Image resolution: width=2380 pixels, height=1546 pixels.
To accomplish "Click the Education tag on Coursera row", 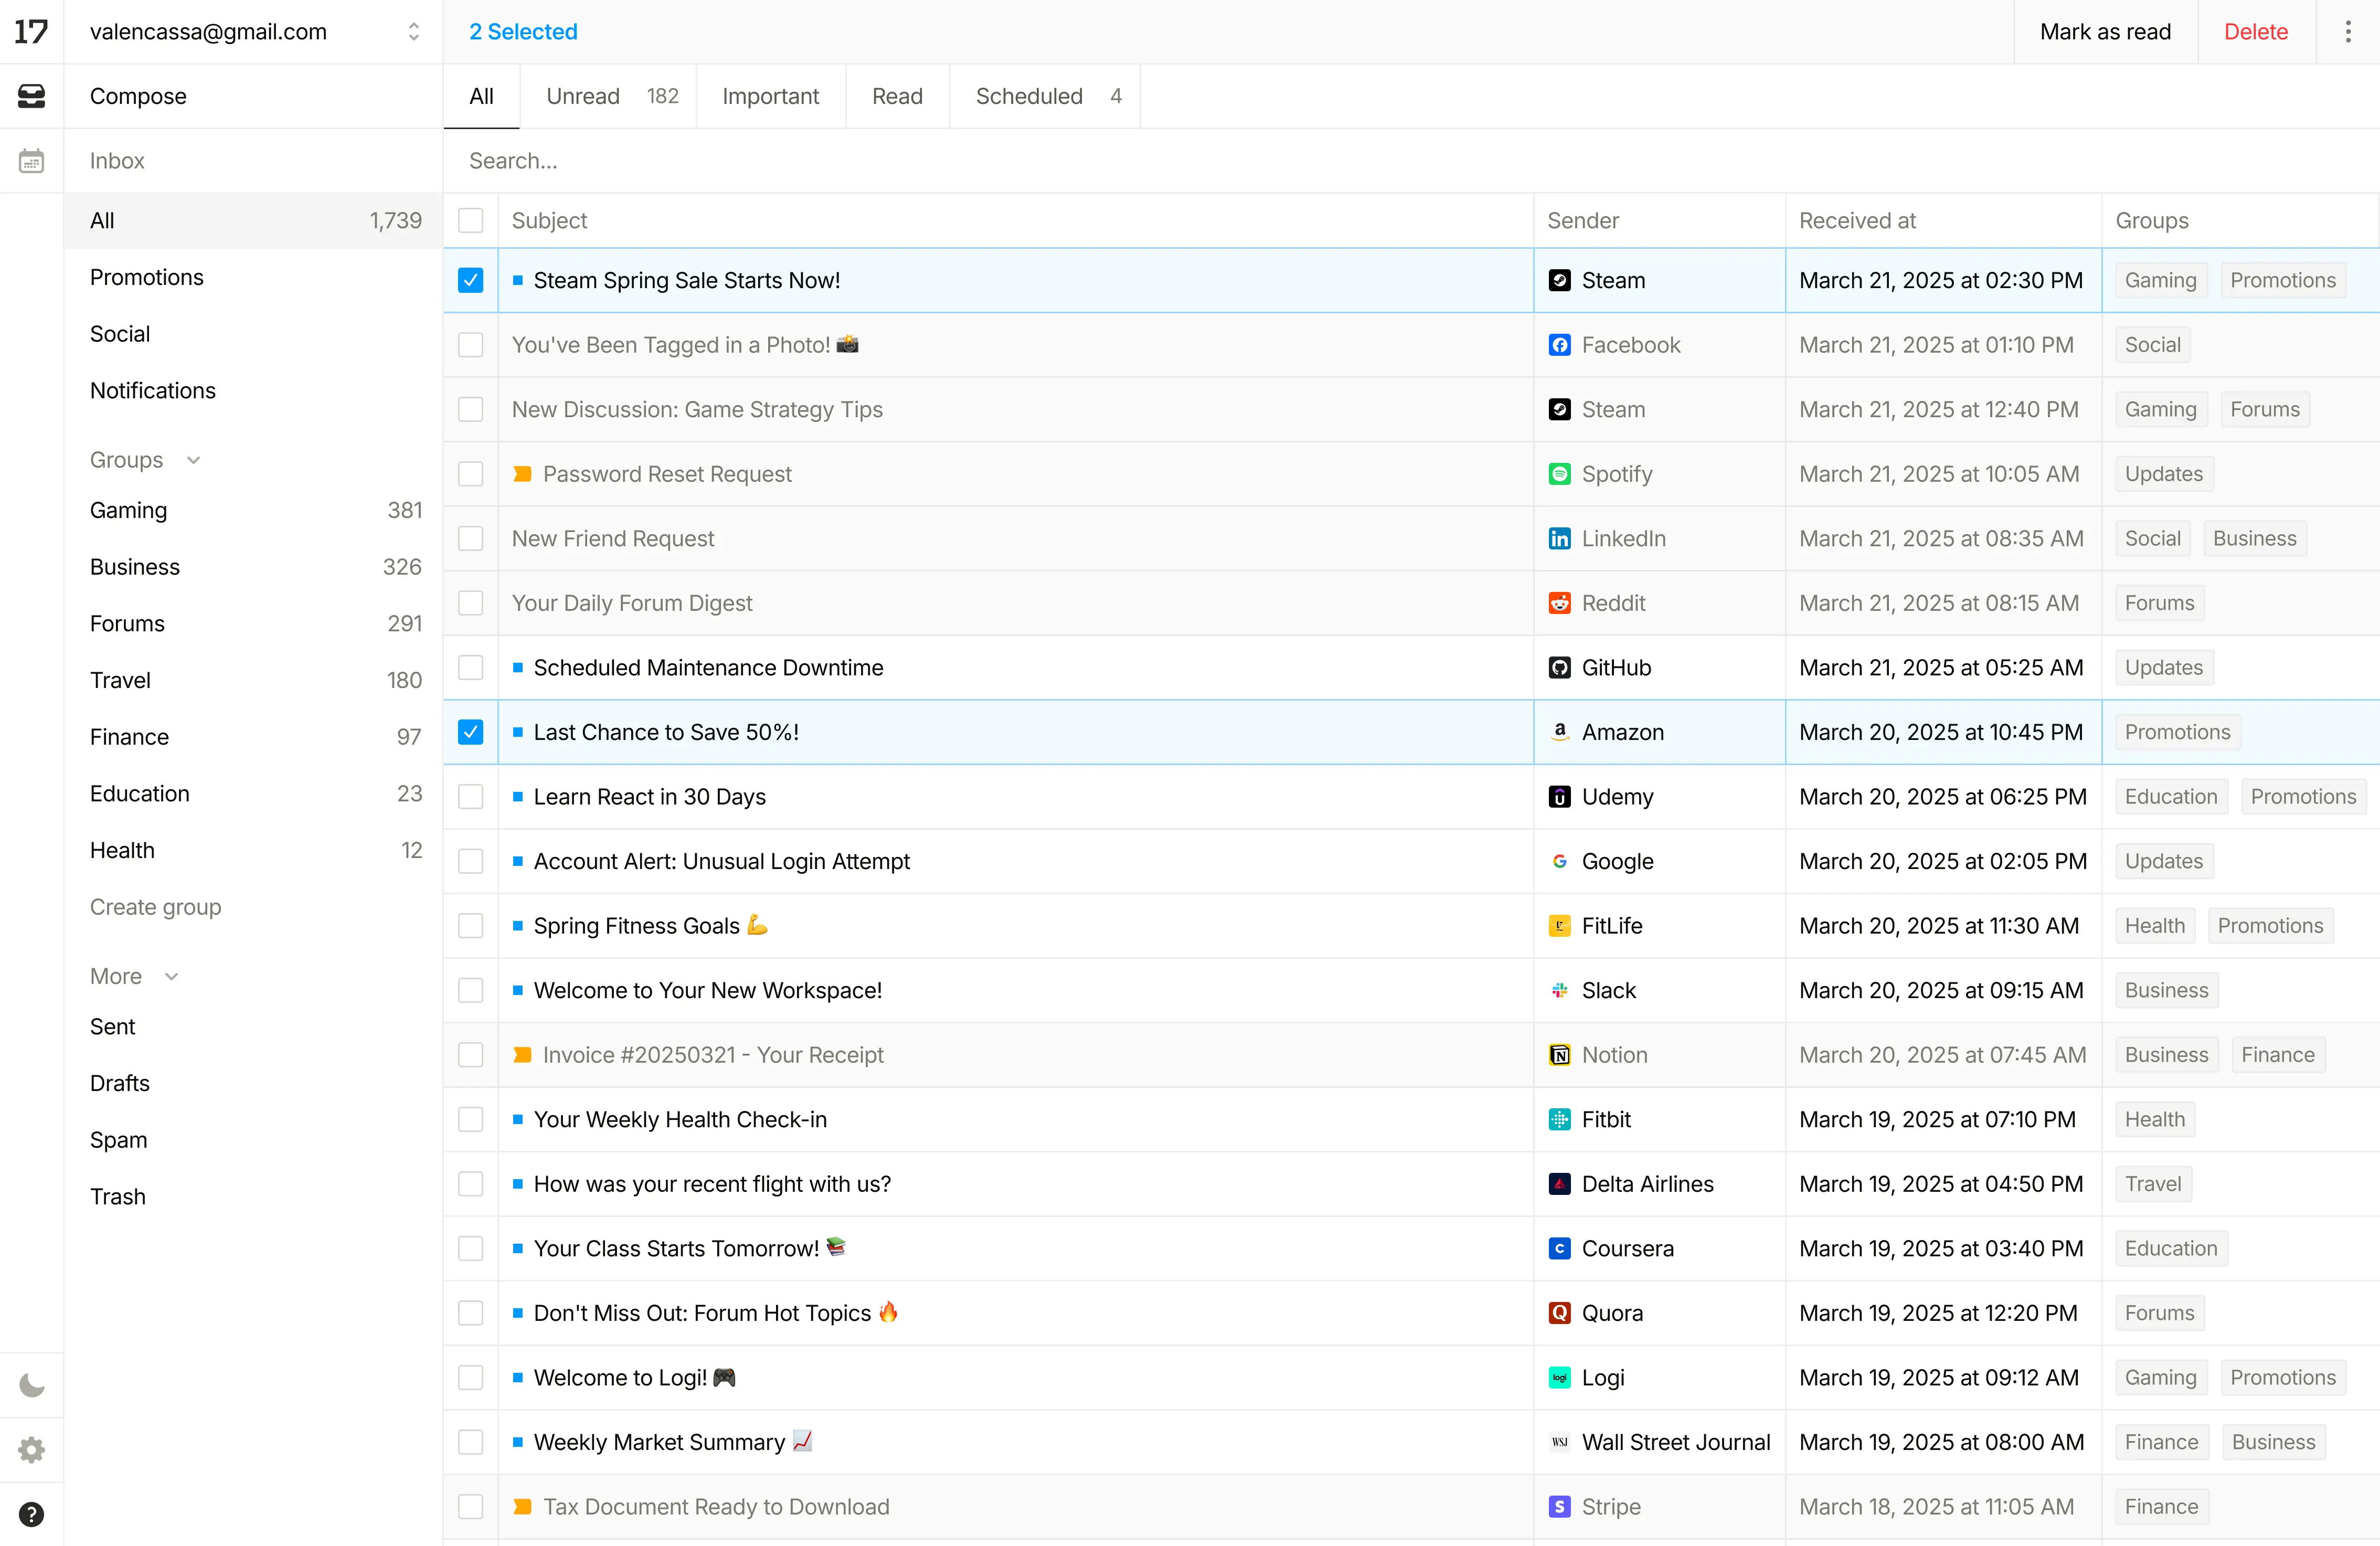I will (2170, 1248).
